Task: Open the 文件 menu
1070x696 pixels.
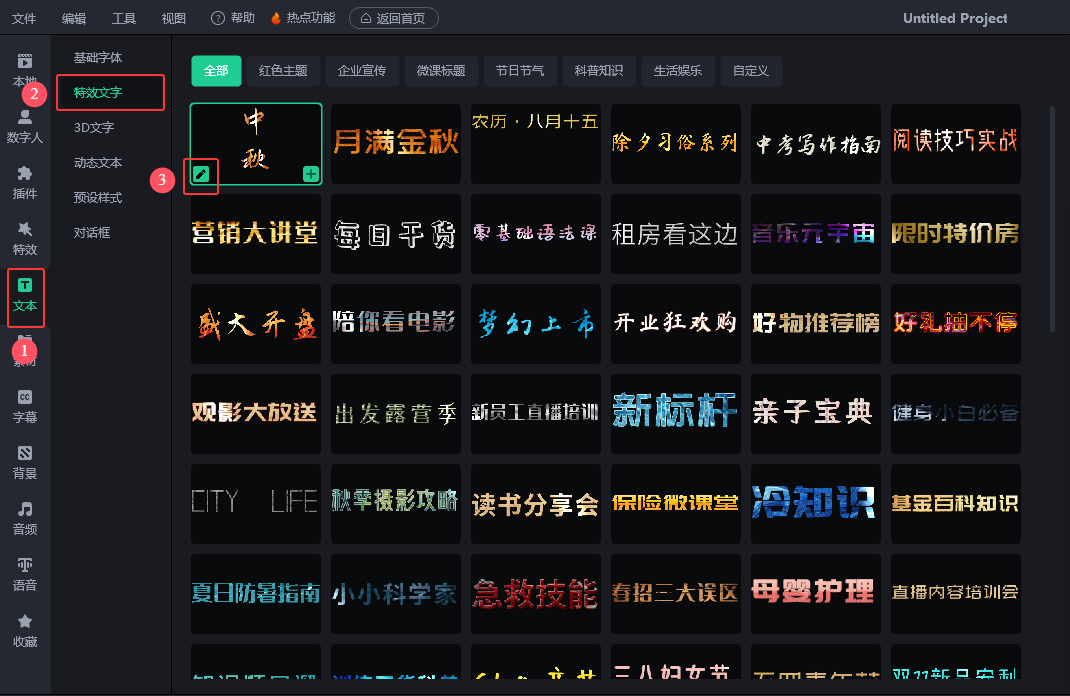Action: pyautogui.click(x=24, y=18)
